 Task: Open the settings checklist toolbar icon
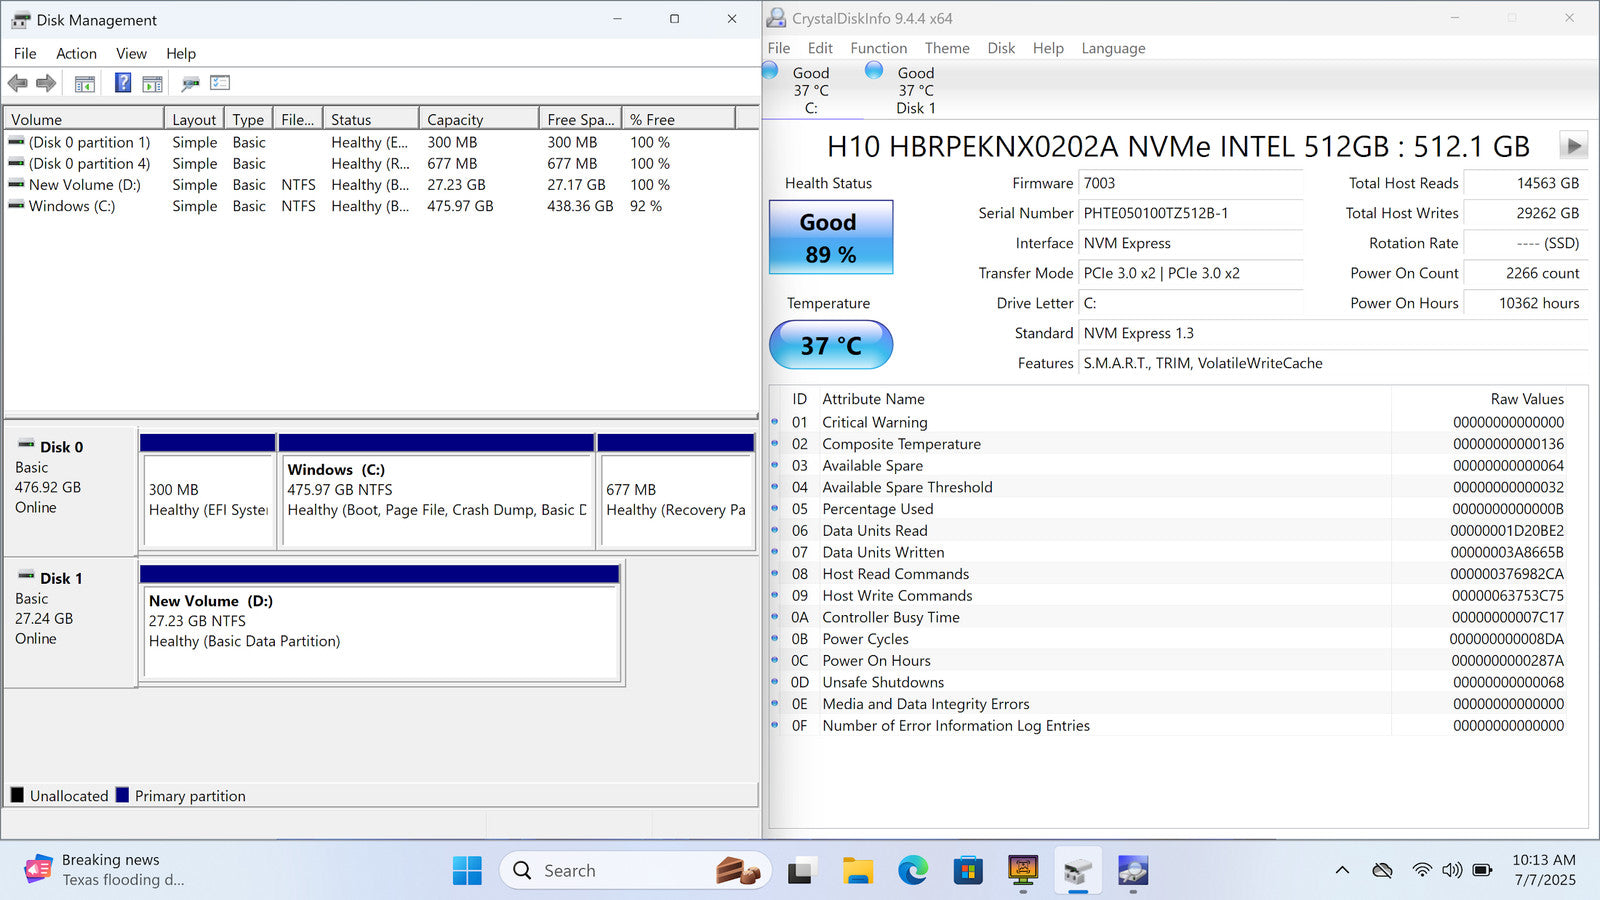click(220, 83)
